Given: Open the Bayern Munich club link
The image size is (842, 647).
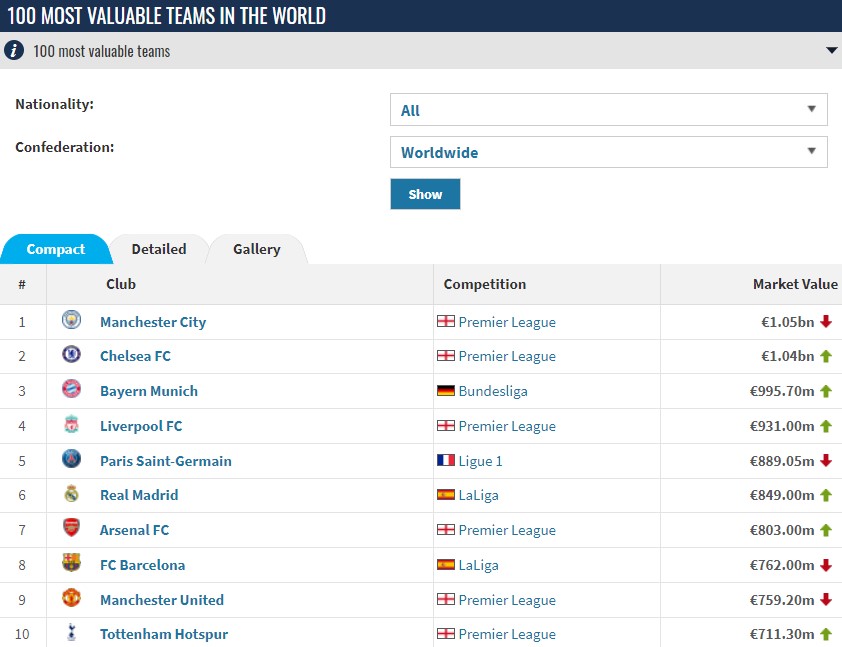Looking at the screenshot, I should point(149,391).
